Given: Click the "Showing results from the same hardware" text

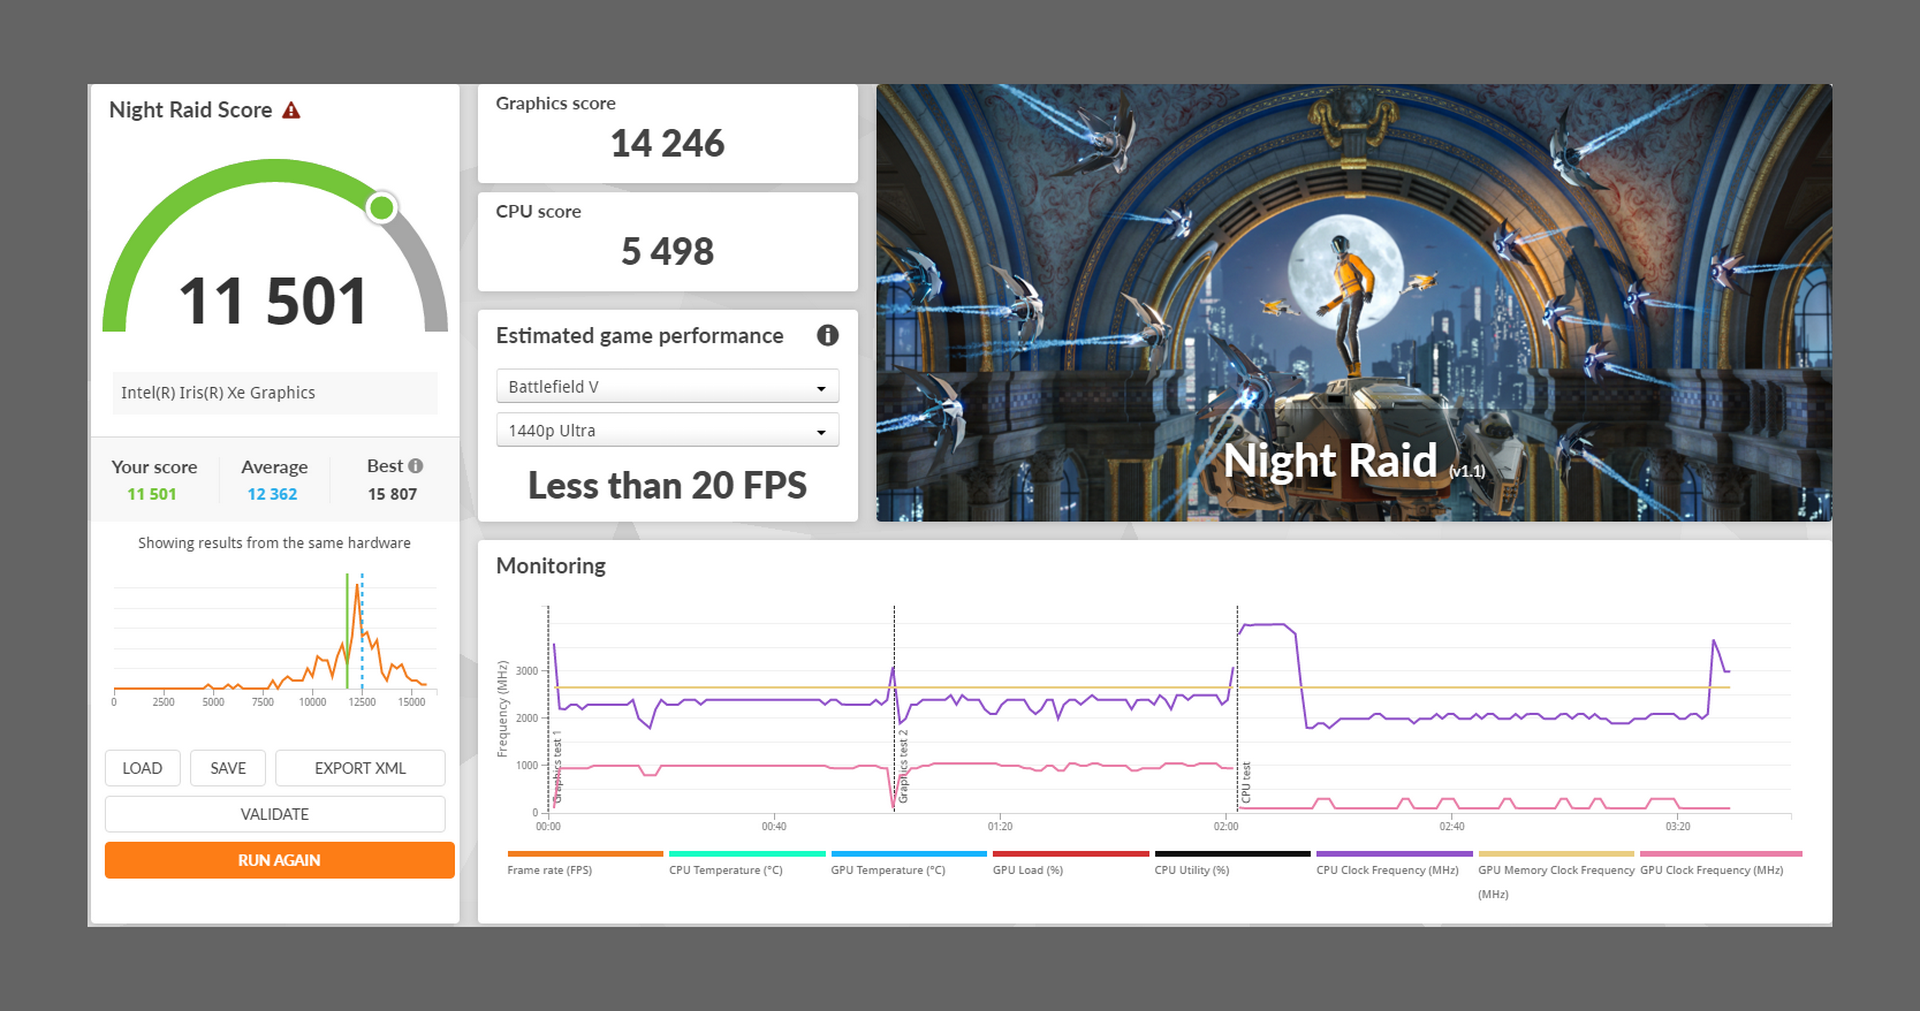Looking at the screenshot, I should [274, 543].
